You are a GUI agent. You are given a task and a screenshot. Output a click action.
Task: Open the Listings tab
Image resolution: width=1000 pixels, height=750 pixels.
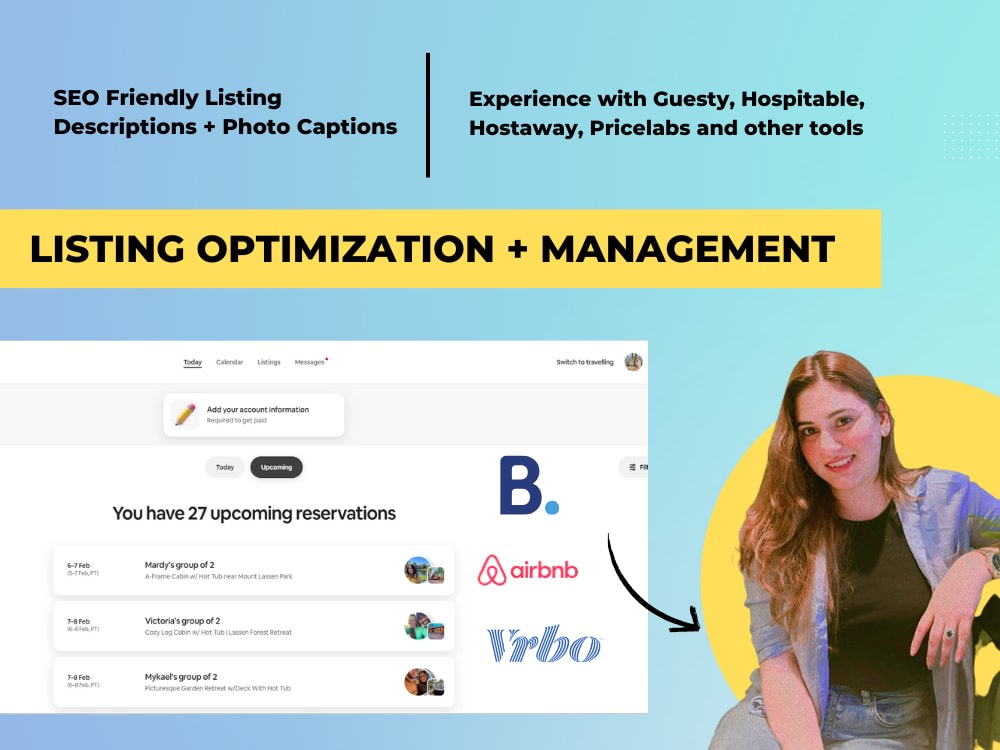click(268, 362)
